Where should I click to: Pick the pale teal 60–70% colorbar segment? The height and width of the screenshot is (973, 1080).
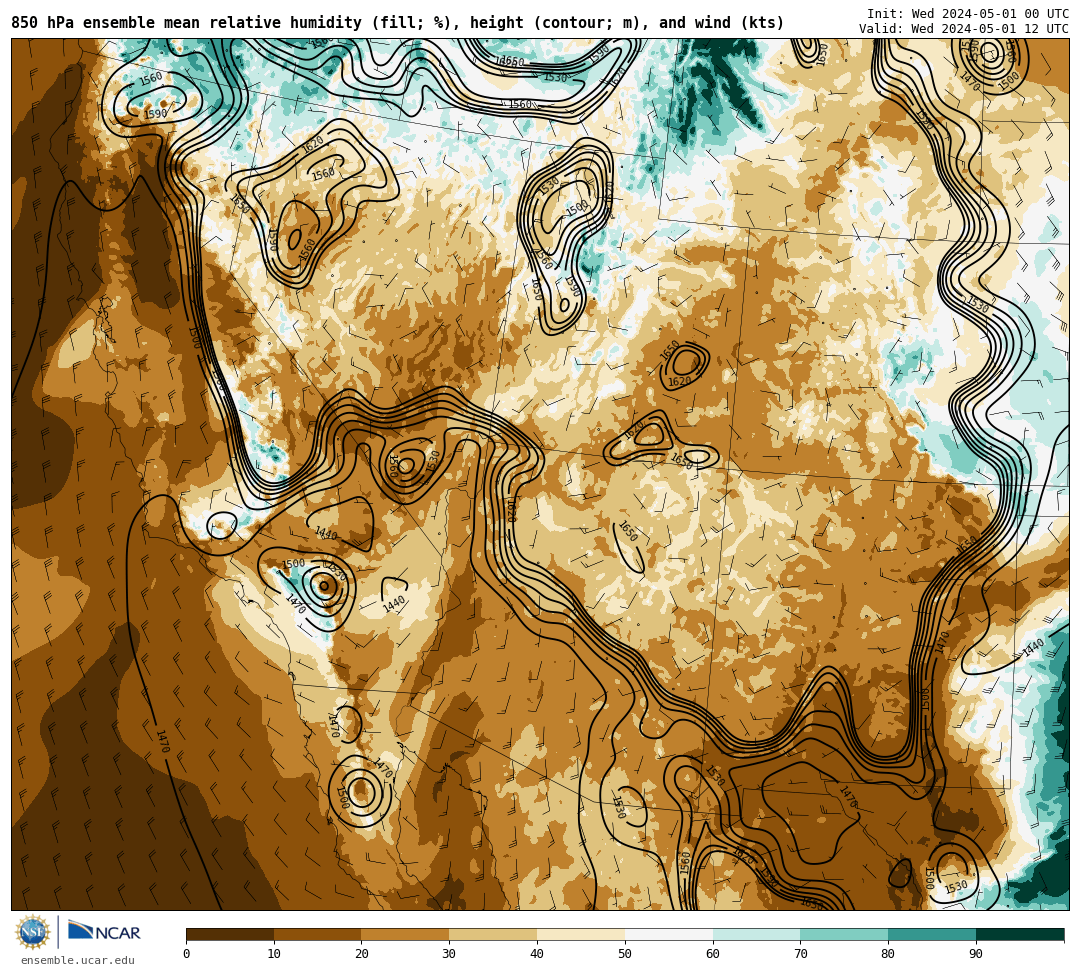(757, 934)
